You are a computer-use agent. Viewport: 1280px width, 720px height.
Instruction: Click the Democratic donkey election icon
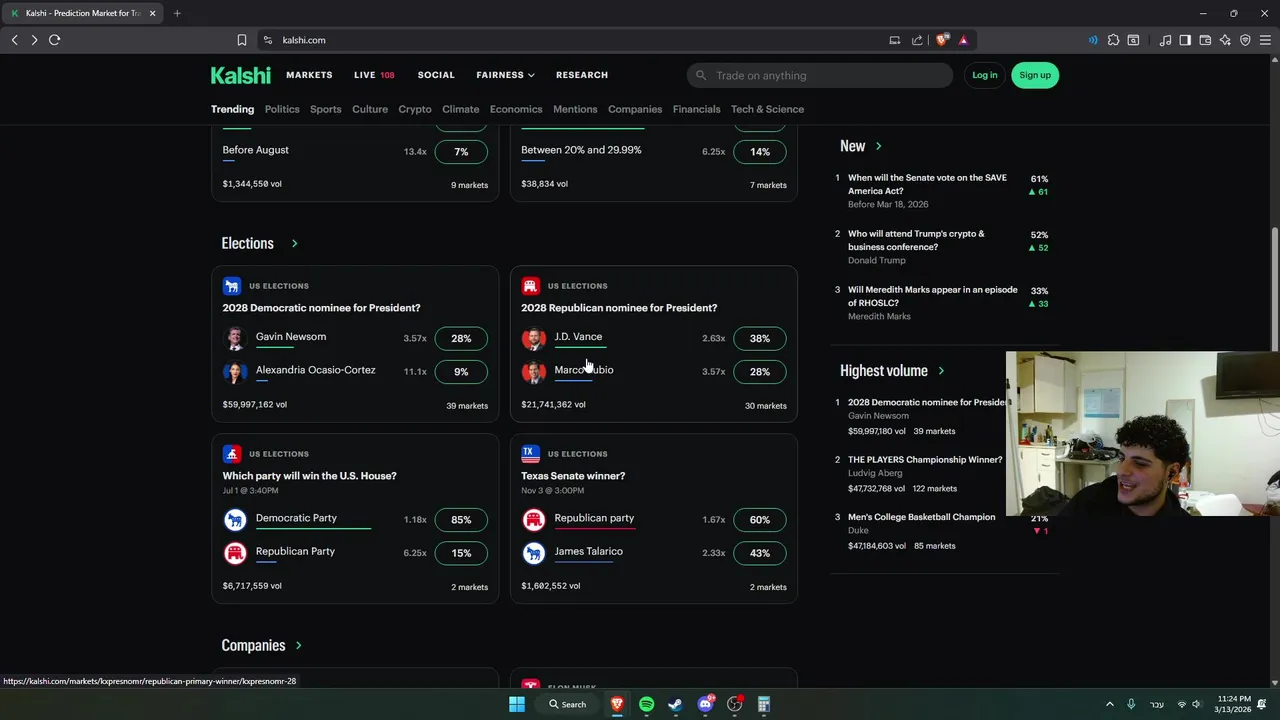click(232, 286)
